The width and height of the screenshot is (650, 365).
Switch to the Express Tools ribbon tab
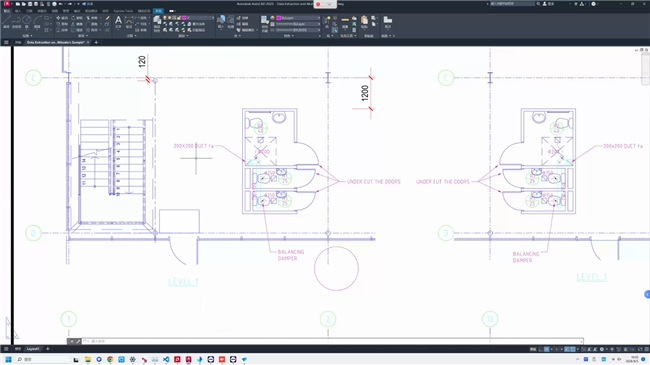tap(123, 11)
